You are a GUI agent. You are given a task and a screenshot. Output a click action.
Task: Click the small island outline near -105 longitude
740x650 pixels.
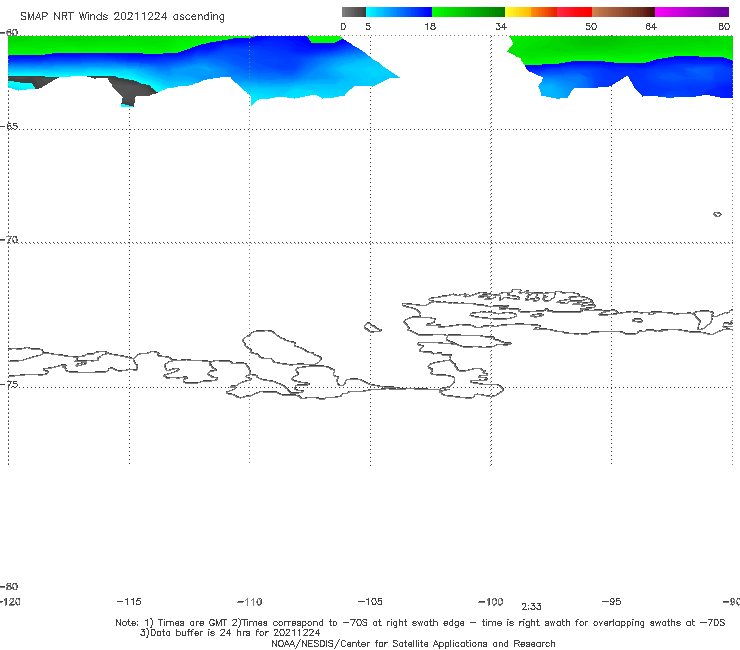coord(372,327)
